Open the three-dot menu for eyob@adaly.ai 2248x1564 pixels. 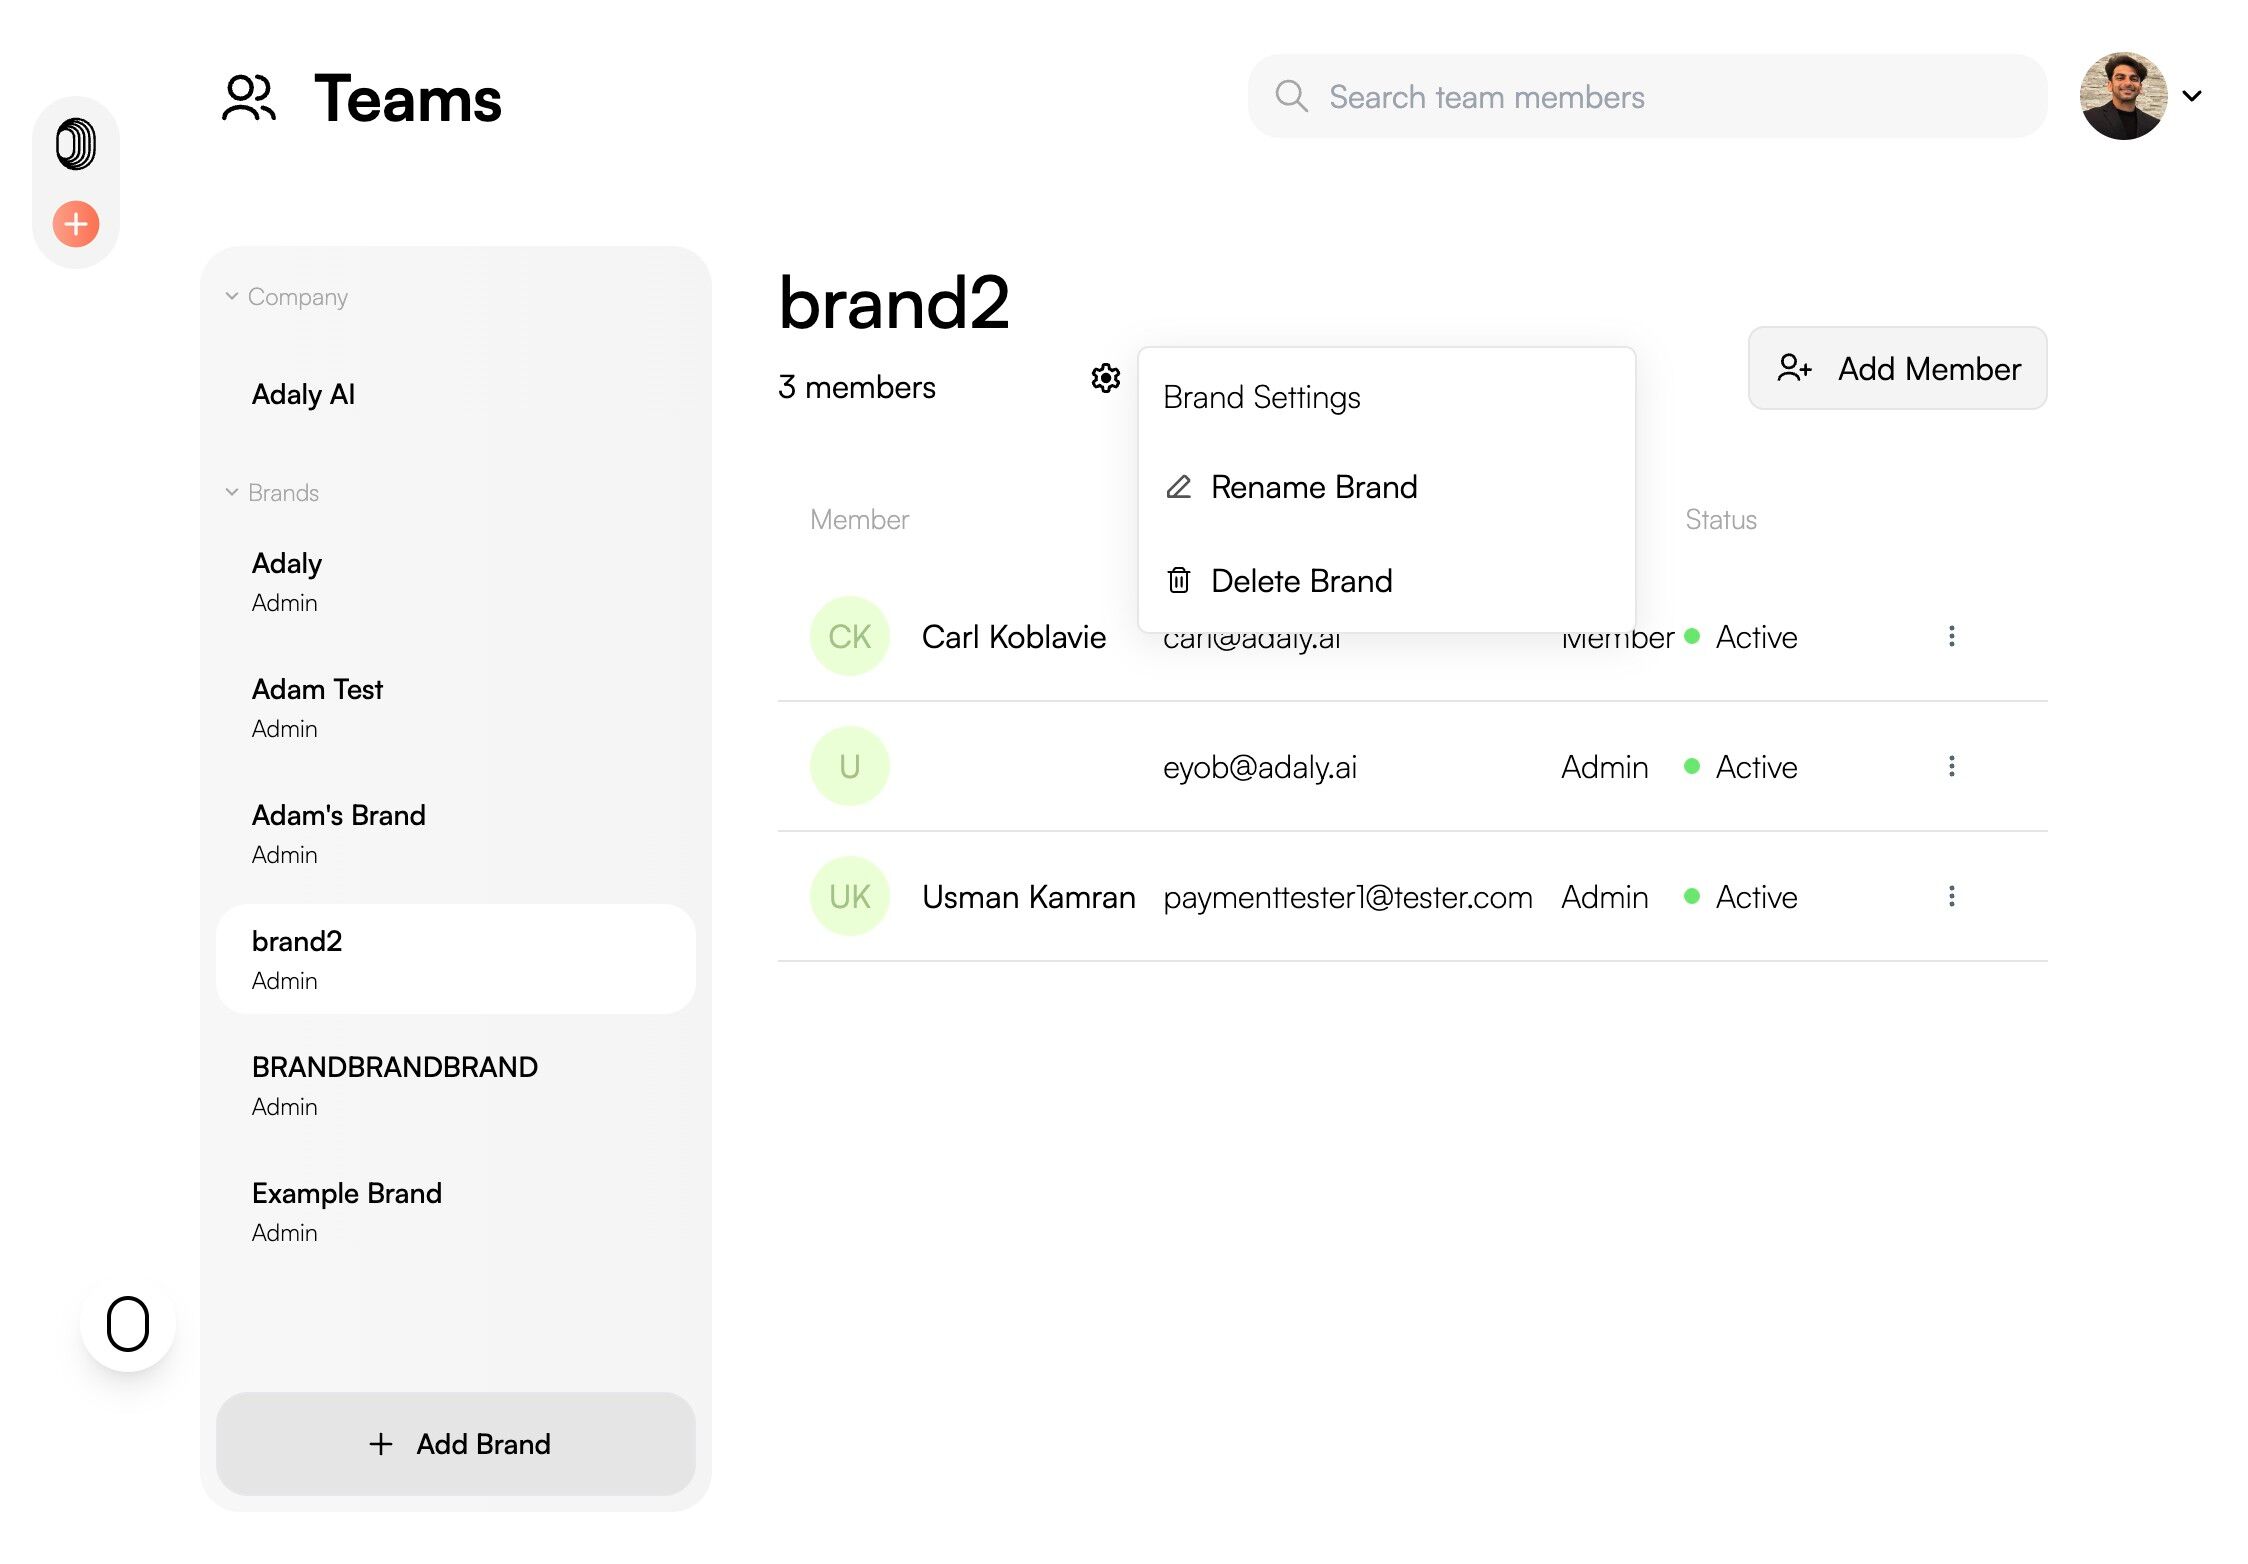(x=1951, y=767)
